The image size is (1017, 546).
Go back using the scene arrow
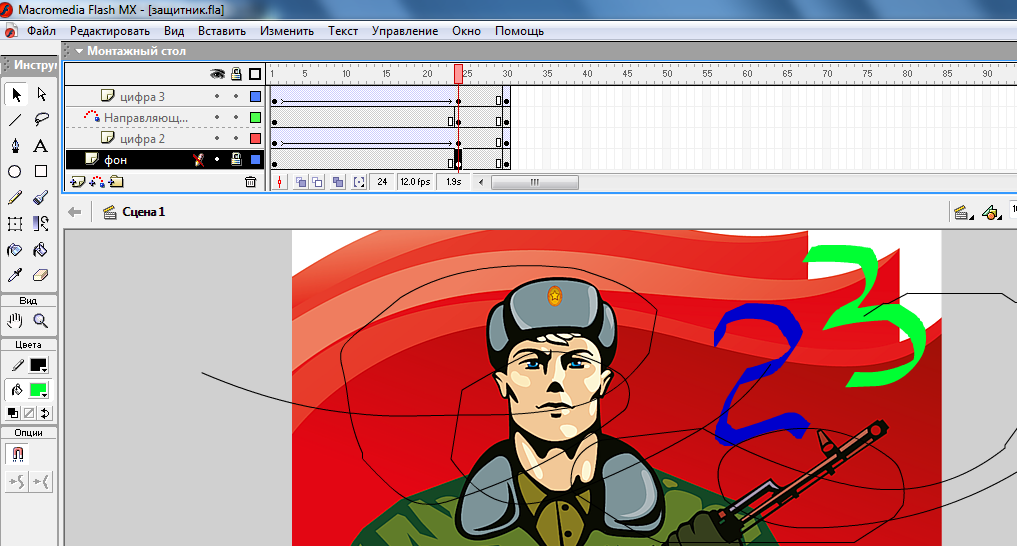click(x=75, y=212)
